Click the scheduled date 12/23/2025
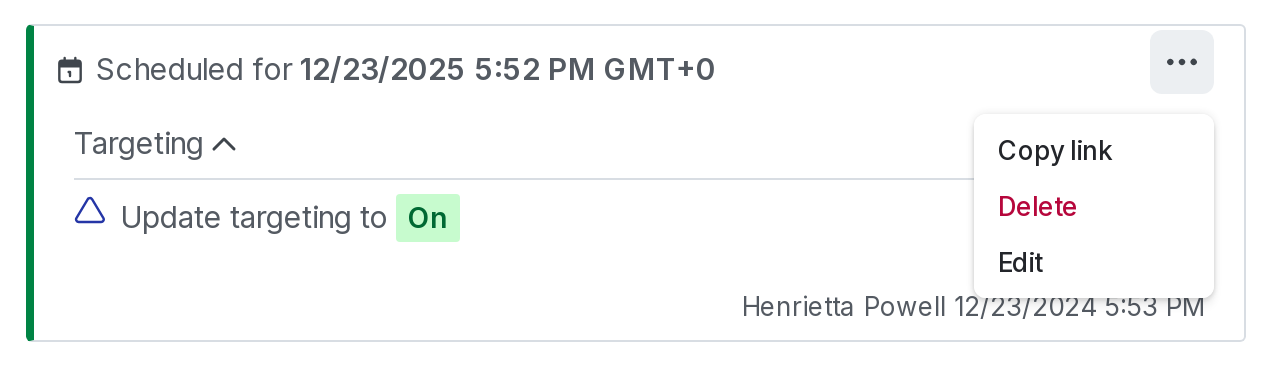 (382, 70)
